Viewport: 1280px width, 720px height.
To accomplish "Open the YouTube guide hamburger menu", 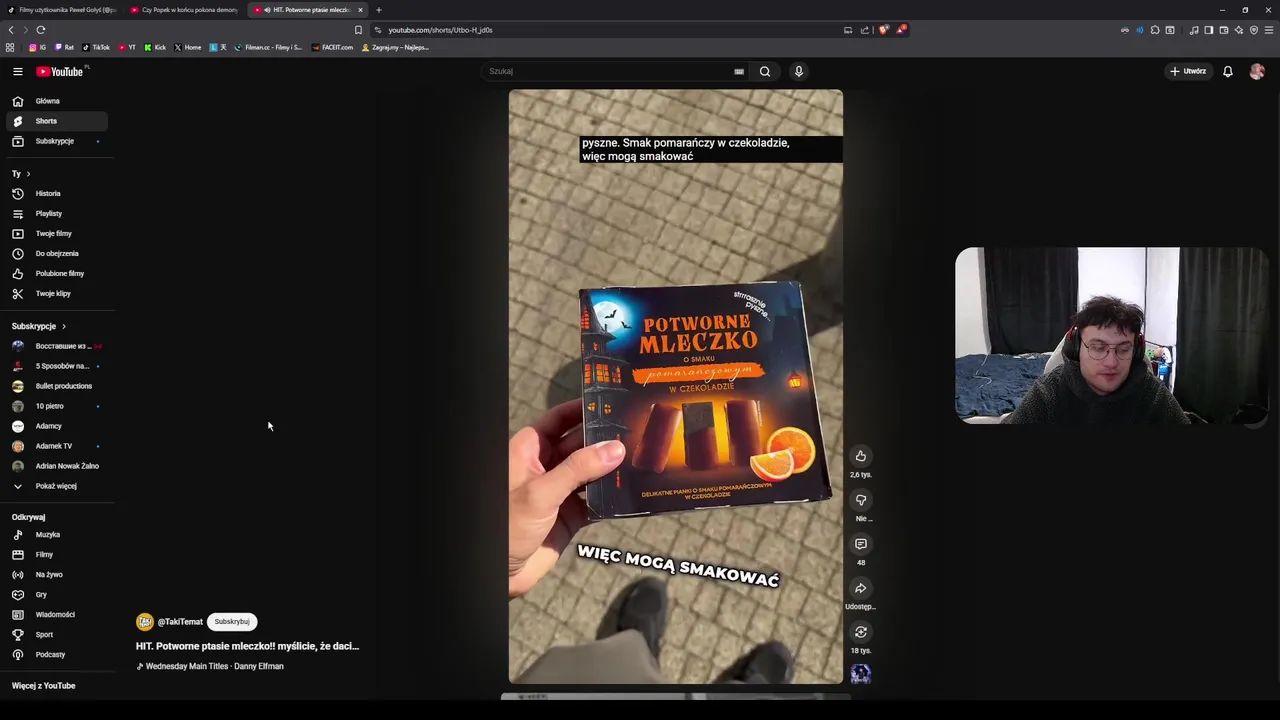I will pos(17,71).
